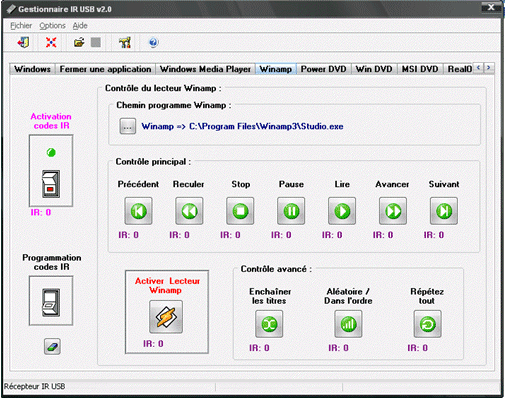Click the eraser icon under Programmation codes
505x398 pixels.
[x=52, y=347]
